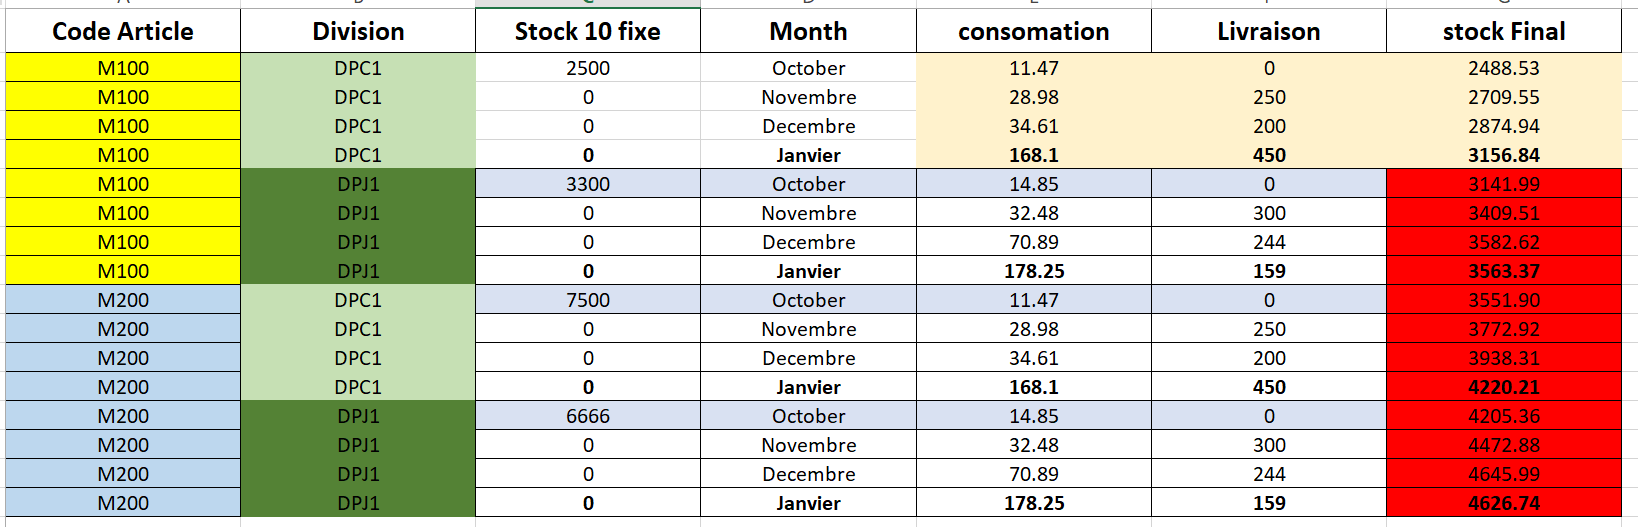The width and height of the screenshot is (1638, 527).
Task: Select the stock Final cell 2874.94
Action: pyautogui.click(x=1503, y=126)
